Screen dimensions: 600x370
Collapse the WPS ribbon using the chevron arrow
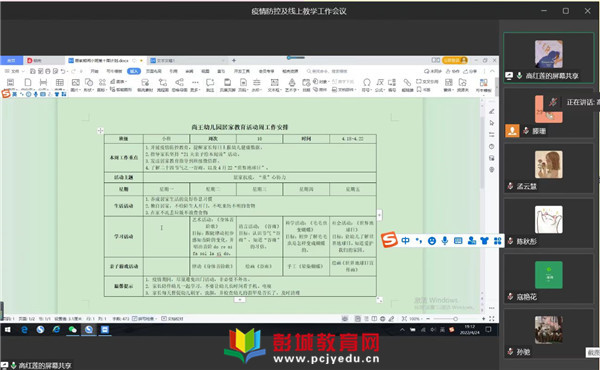(492, 71)
